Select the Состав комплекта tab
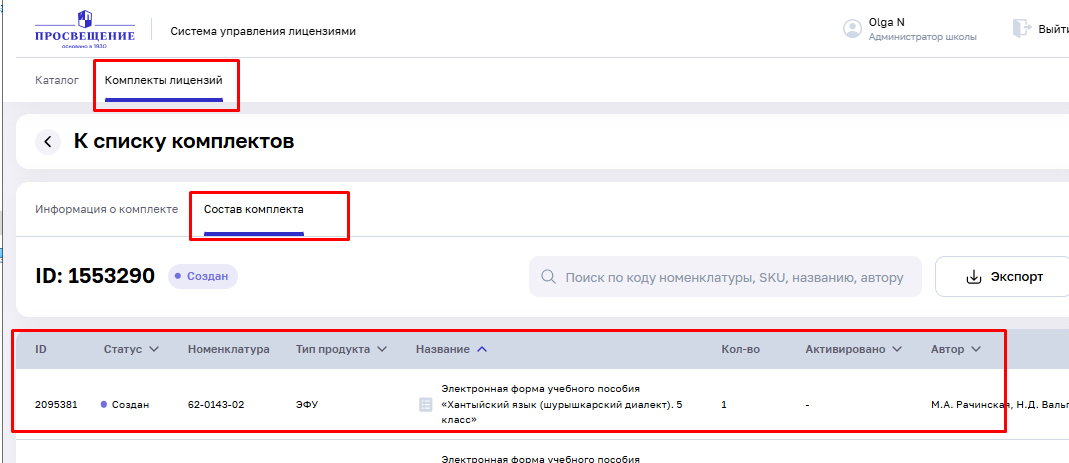 pos(254,210)
